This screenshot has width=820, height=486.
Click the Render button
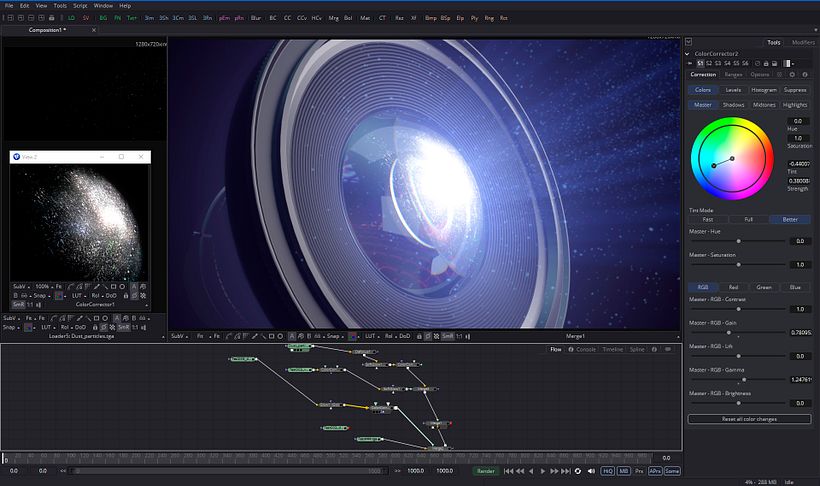point(485,470)
